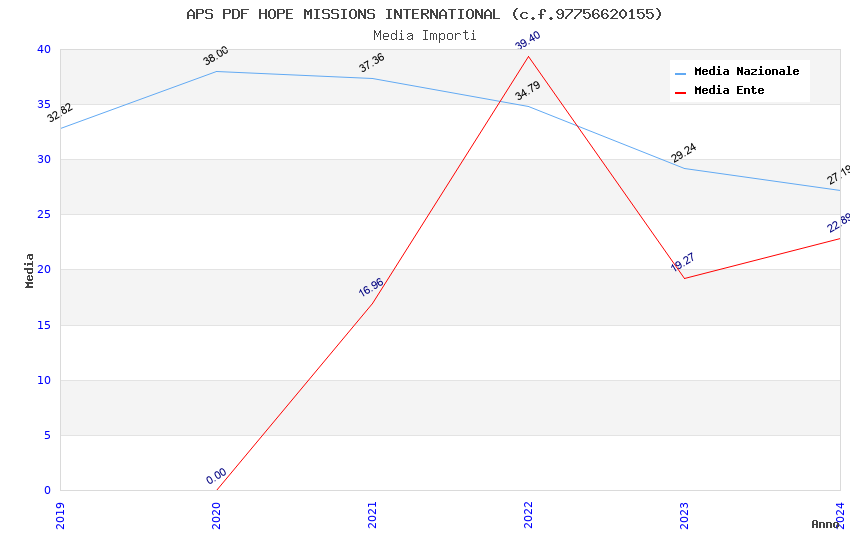850x550 pixels.
Task: Click the 29.24 national average label
Action: pyautogui.click(x=683, y=153)
